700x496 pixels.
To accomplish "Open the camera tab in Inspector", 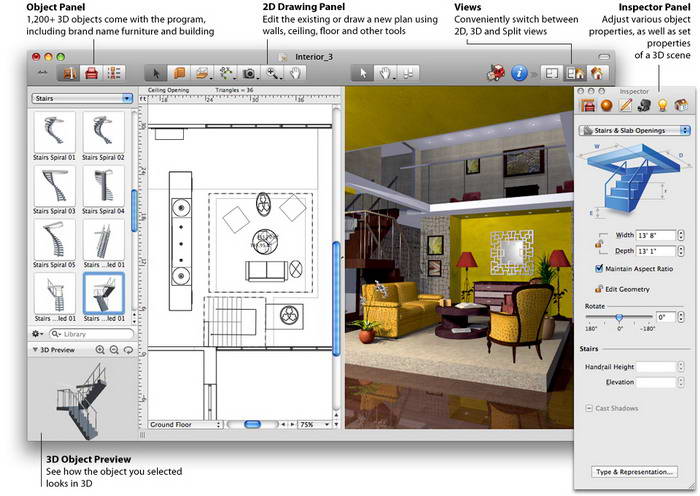I will coord(644,105).
